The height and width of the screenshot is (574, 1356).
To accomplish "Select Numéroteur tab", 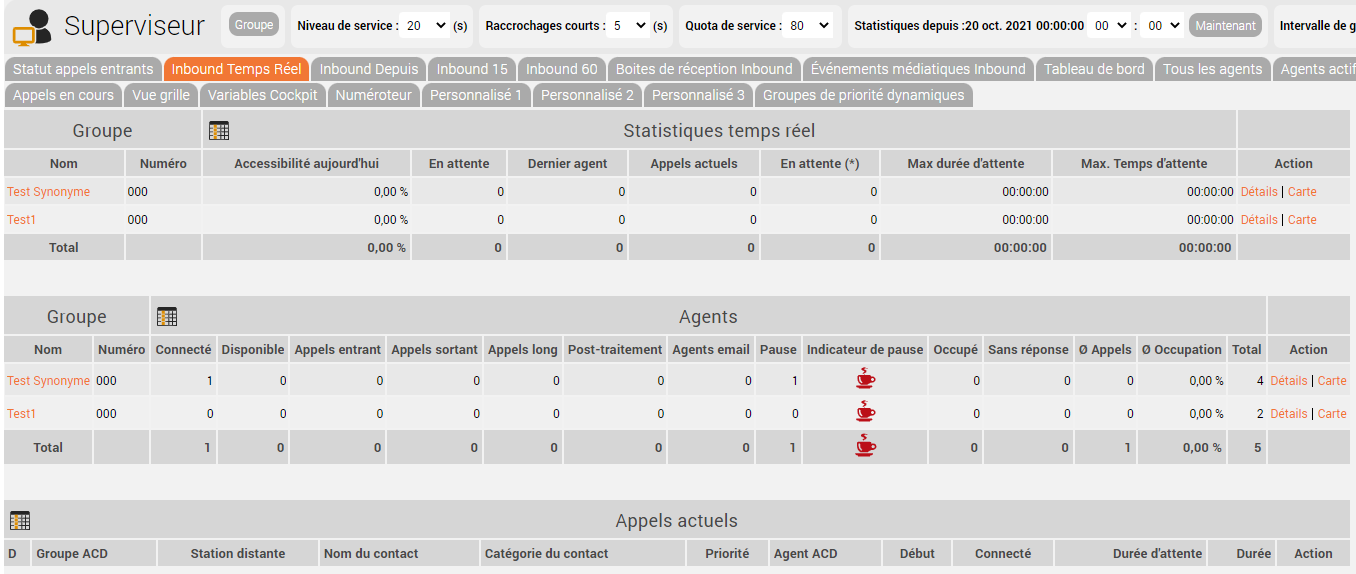I will 373,95.
